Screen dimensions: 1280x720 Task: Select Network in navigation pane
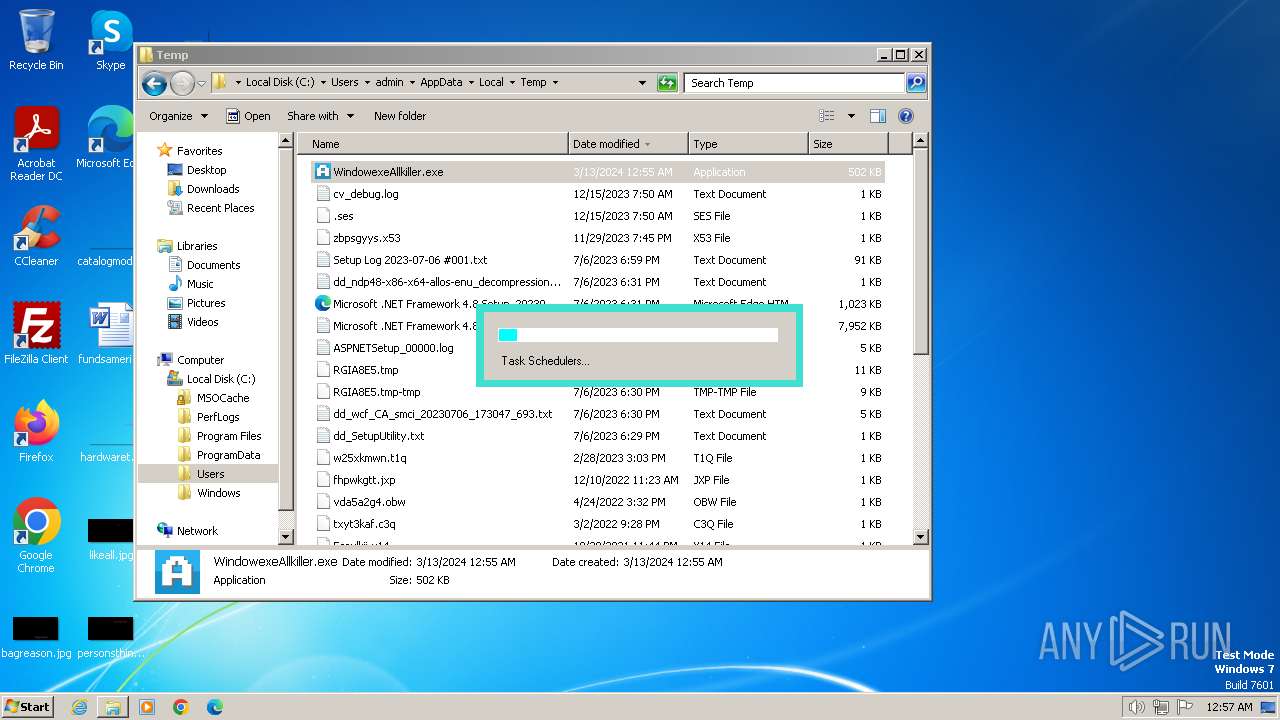[x=197, y=531]
